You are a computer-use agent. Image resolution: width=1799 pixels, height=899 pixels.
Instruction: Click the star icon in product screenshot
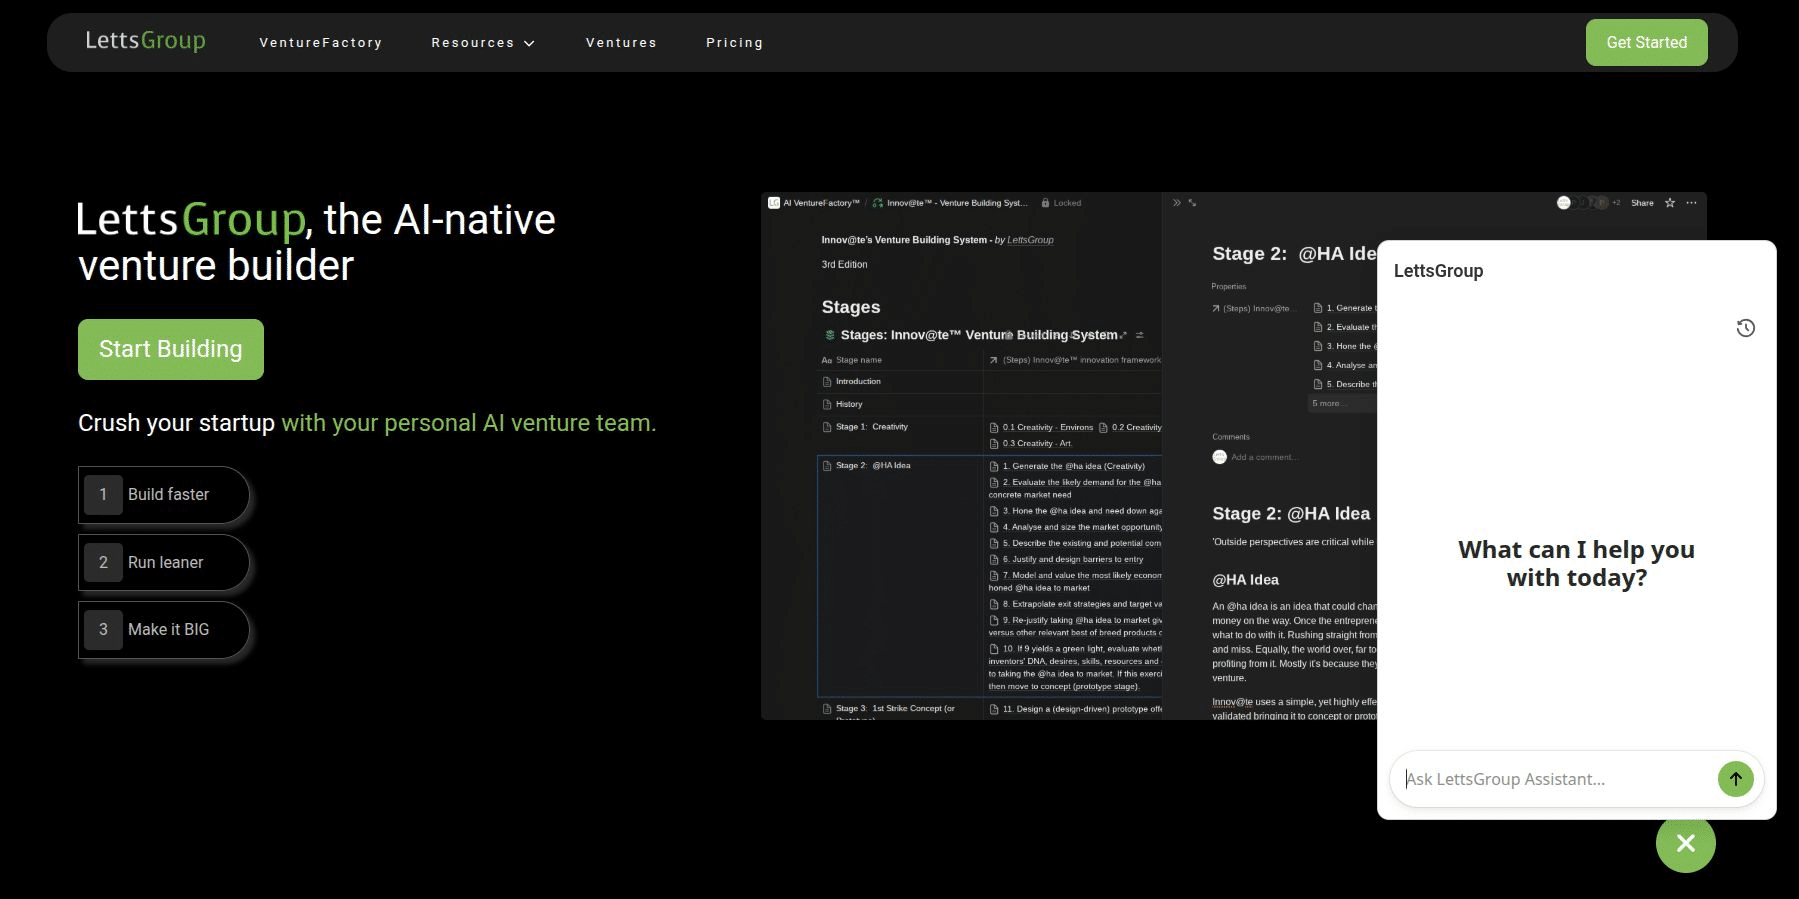click(1669, 203)
